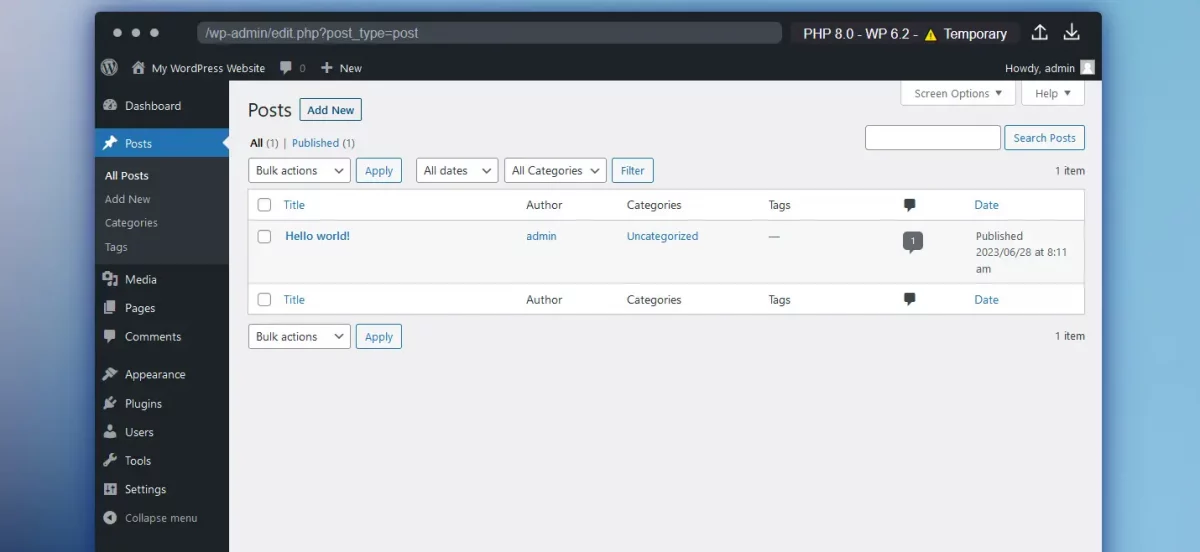
Task: Click the download icon in browser bar
Action: (1071, 32)
